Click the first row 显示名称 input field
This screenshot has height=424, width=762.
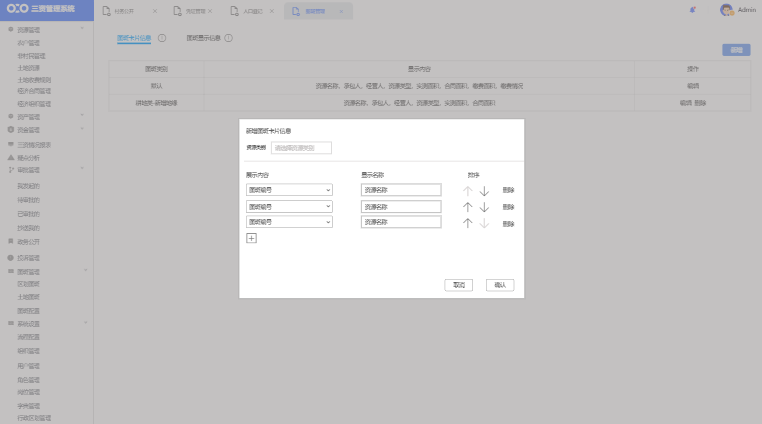(x=401, y=190)
